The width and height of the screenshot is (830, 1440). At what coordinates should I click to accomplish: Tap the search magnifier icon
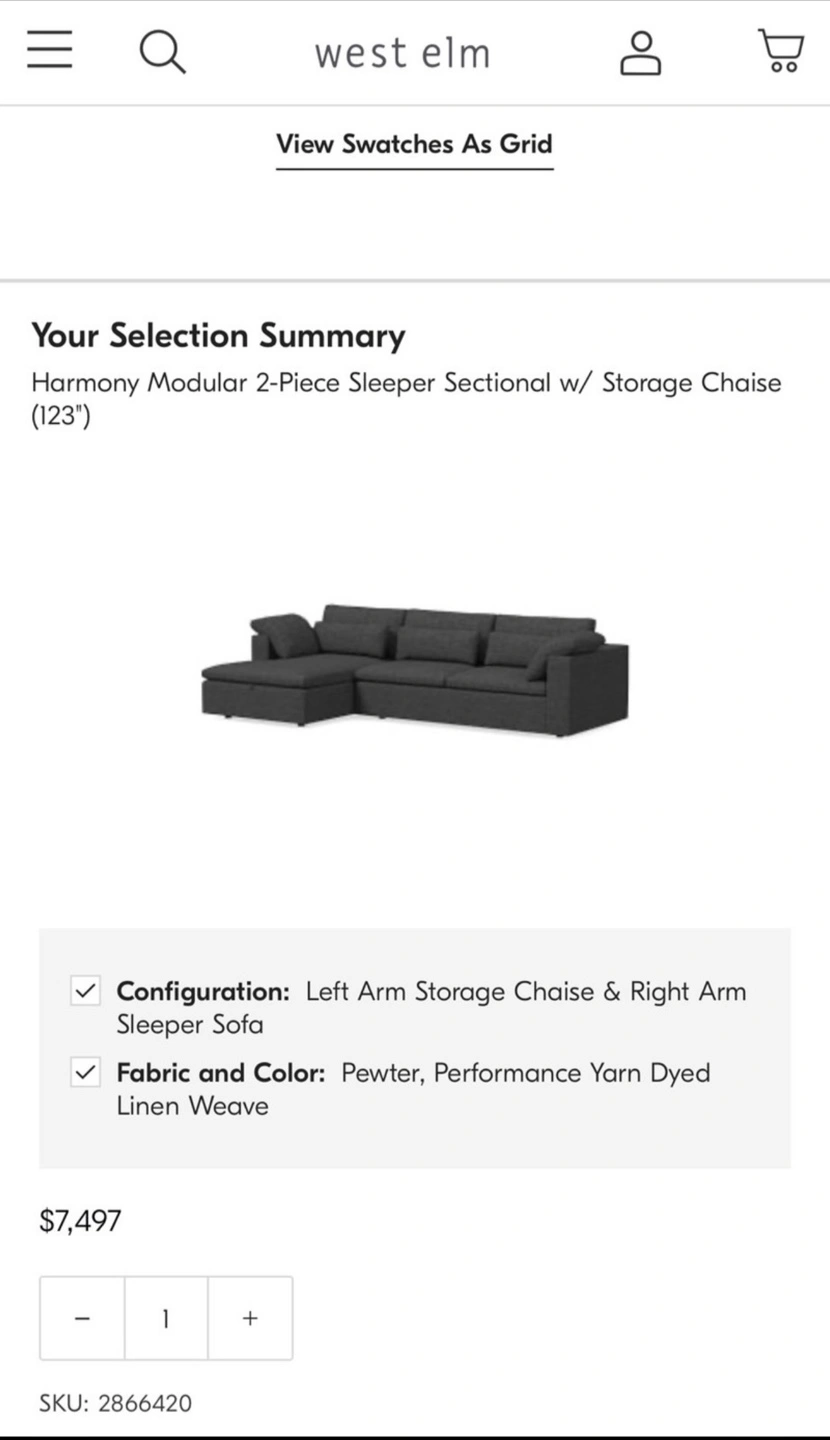point(162,51)
